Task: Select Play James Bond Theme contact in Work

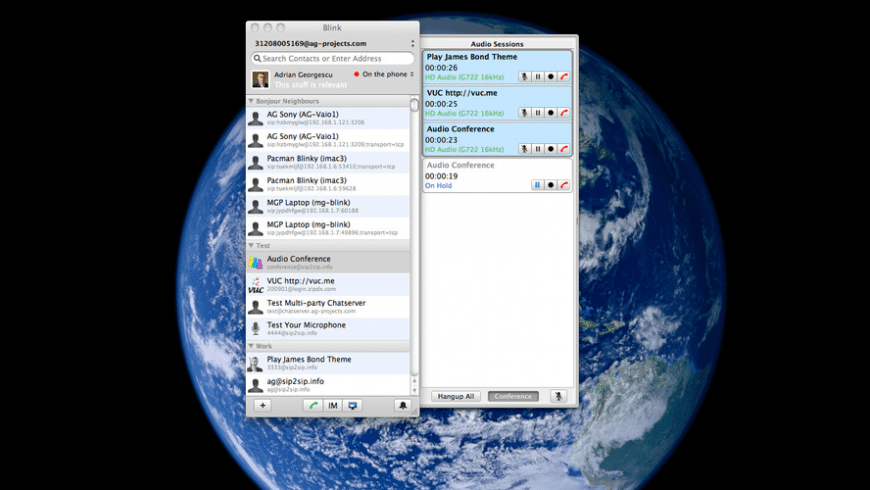Action: pos(328,363)
